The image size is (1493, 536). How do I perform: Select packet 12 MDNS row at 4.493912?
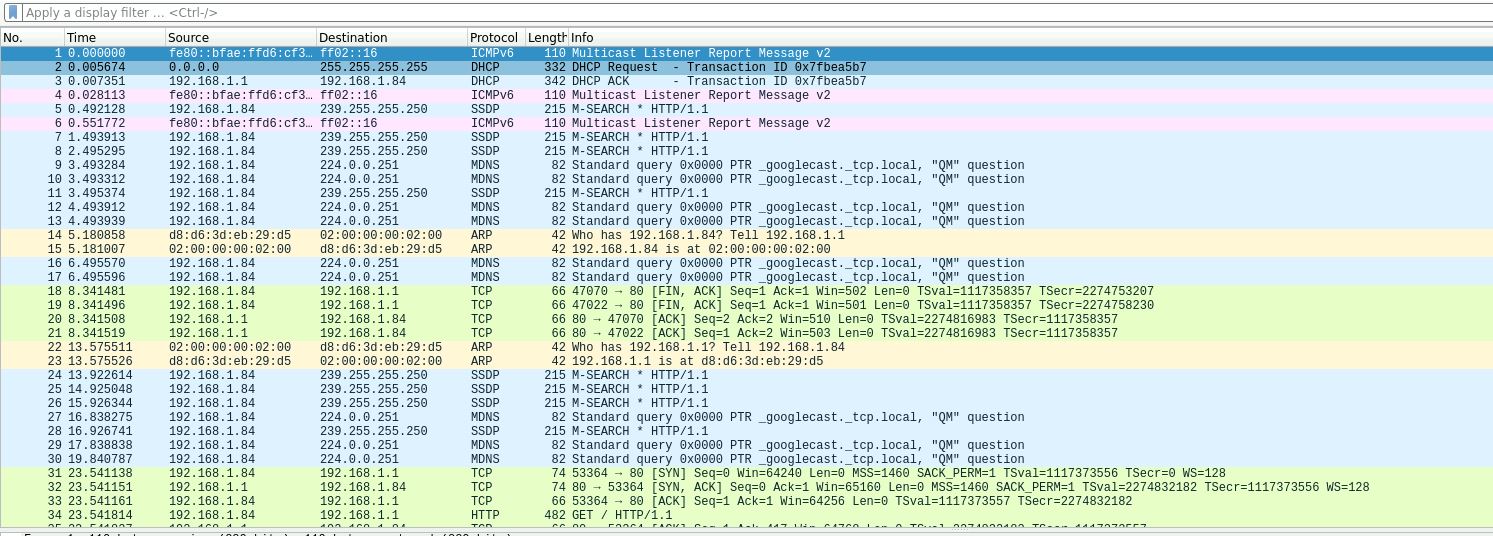point(746,207)
